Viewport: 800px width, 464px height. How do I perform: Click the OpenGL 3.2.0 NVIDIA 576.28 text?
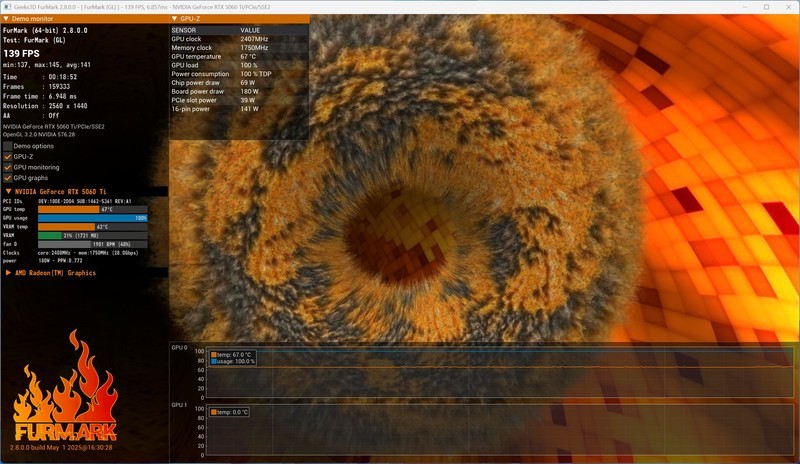click(39, 135)
